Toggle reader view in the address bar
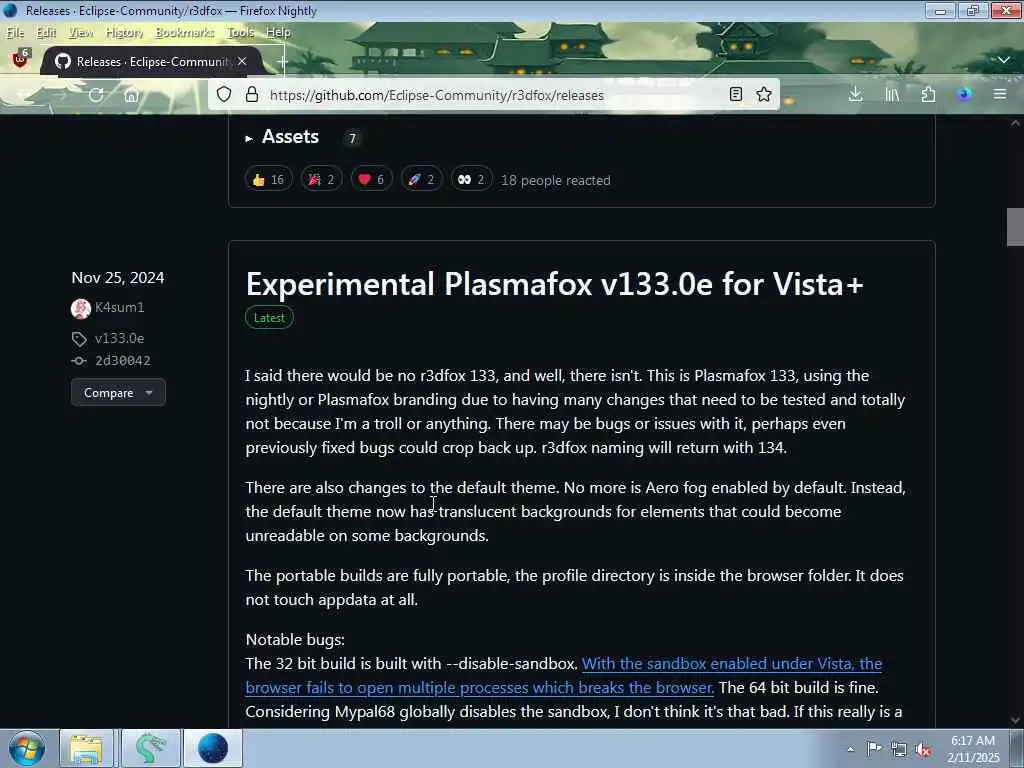Viewport: 1024px width, 768px height. [736, 95]
